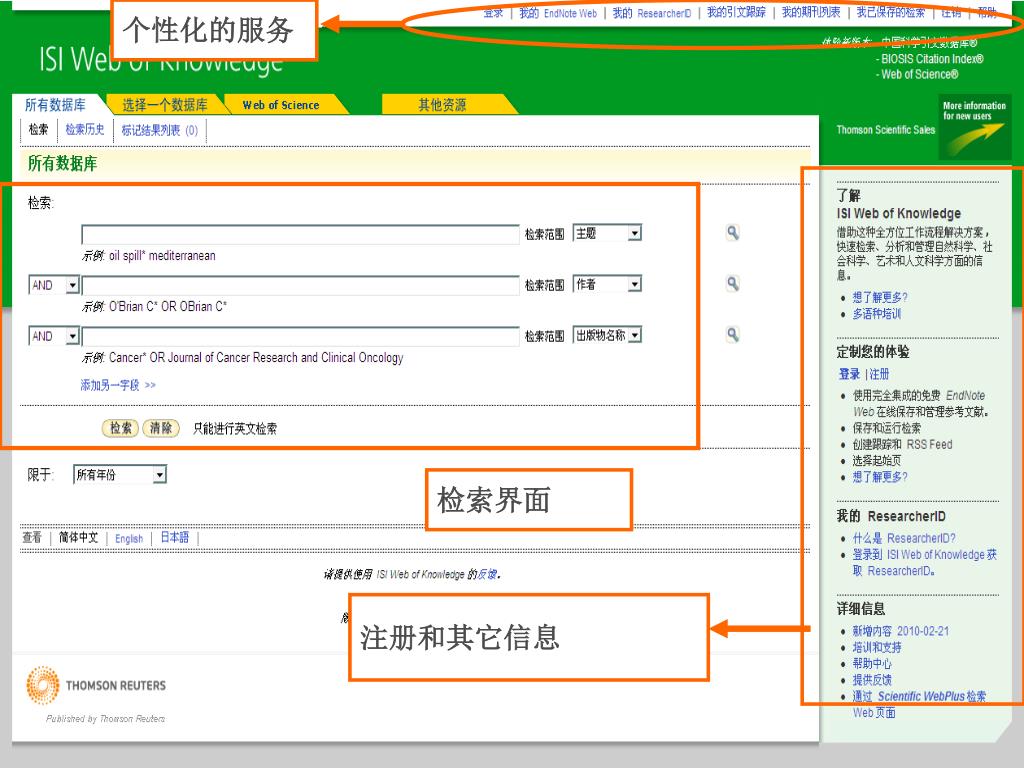
Task: Click the magnifier icon beside the 主题 search row
Action: pos(733,233)
